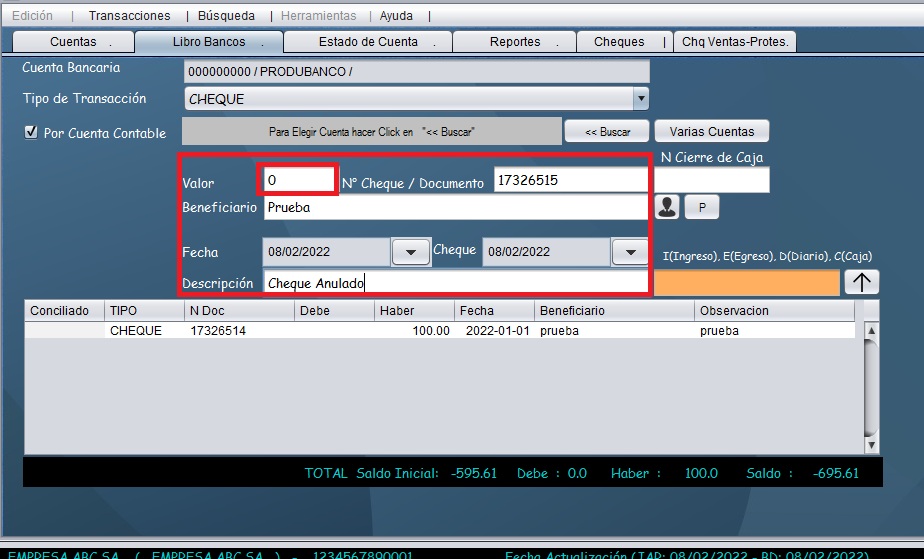The image size is (924, 559).
Task: Open the Cheque date picker dropdown
Action: (630, 252)
